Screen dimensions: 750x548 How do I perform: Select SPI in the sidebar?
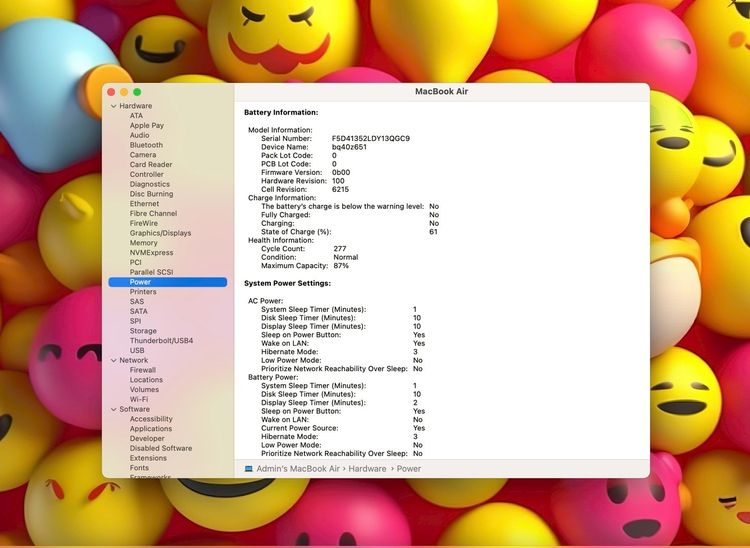point(135,321)
